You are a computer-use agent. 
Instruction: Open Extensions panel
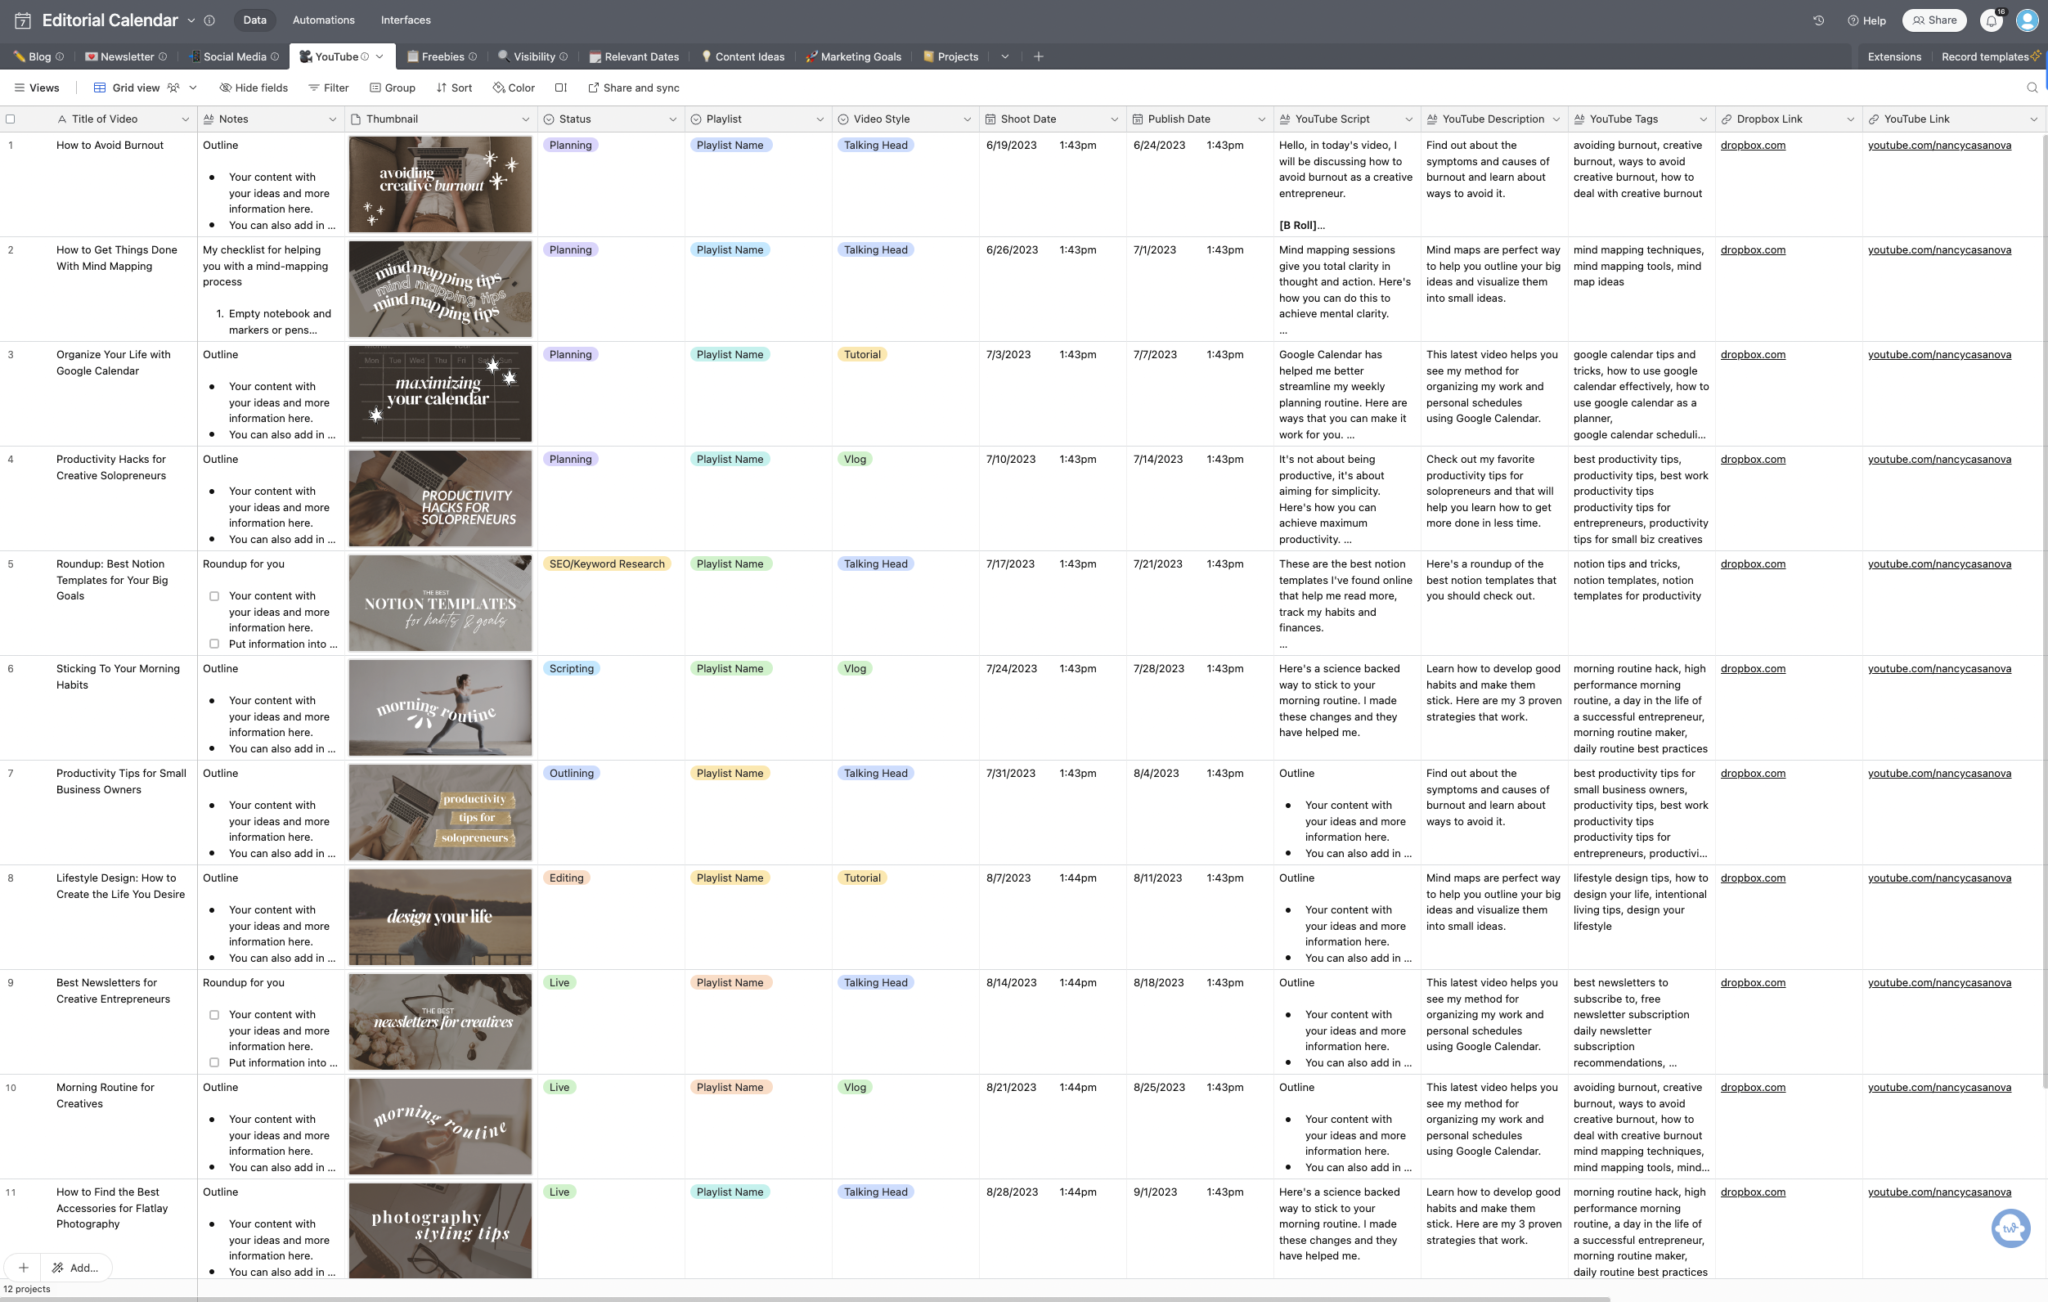coord(1894,57)
